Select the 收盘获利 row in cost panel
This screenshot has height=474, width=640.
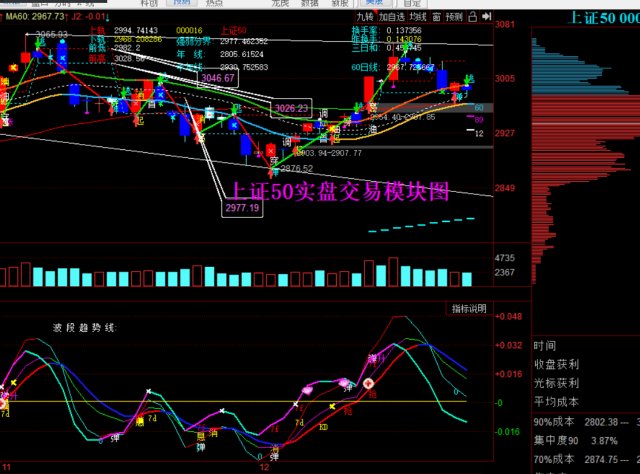pyautogui.click(x=556, y=364)
